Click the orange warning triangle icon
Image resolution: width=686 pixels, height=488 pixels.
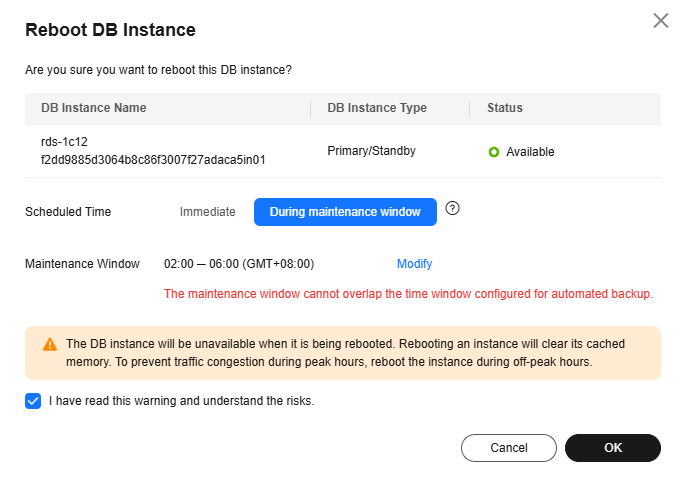pos(50,344)
